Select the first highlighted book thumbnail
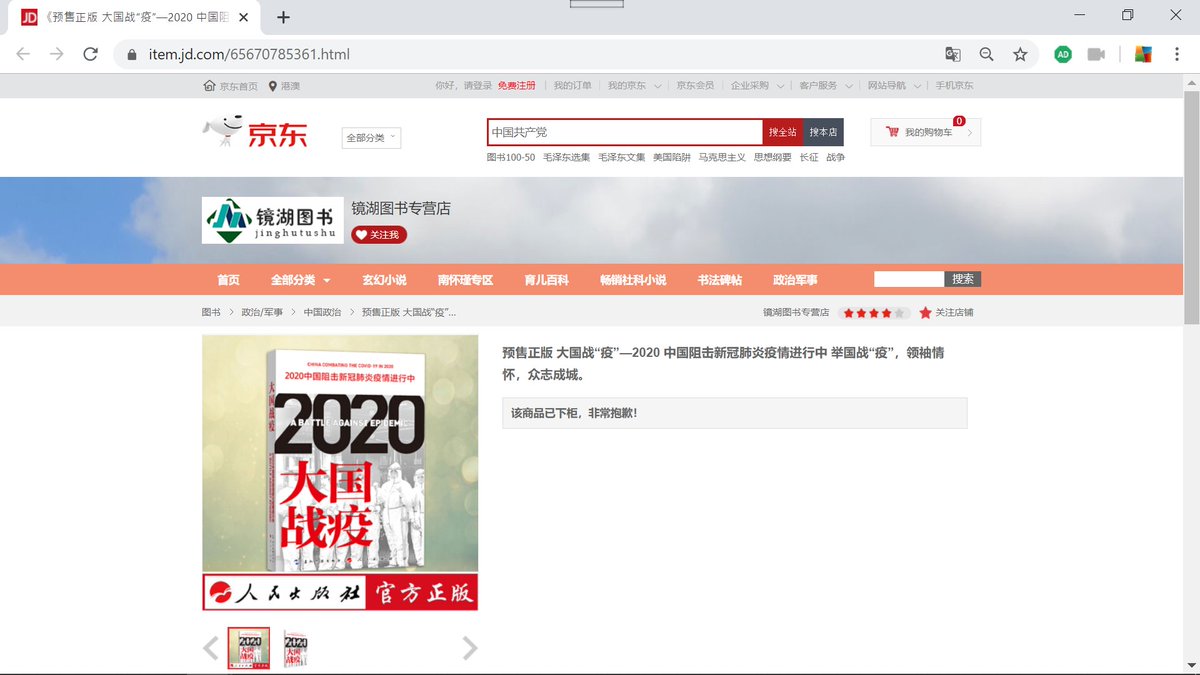 point(249,648)
